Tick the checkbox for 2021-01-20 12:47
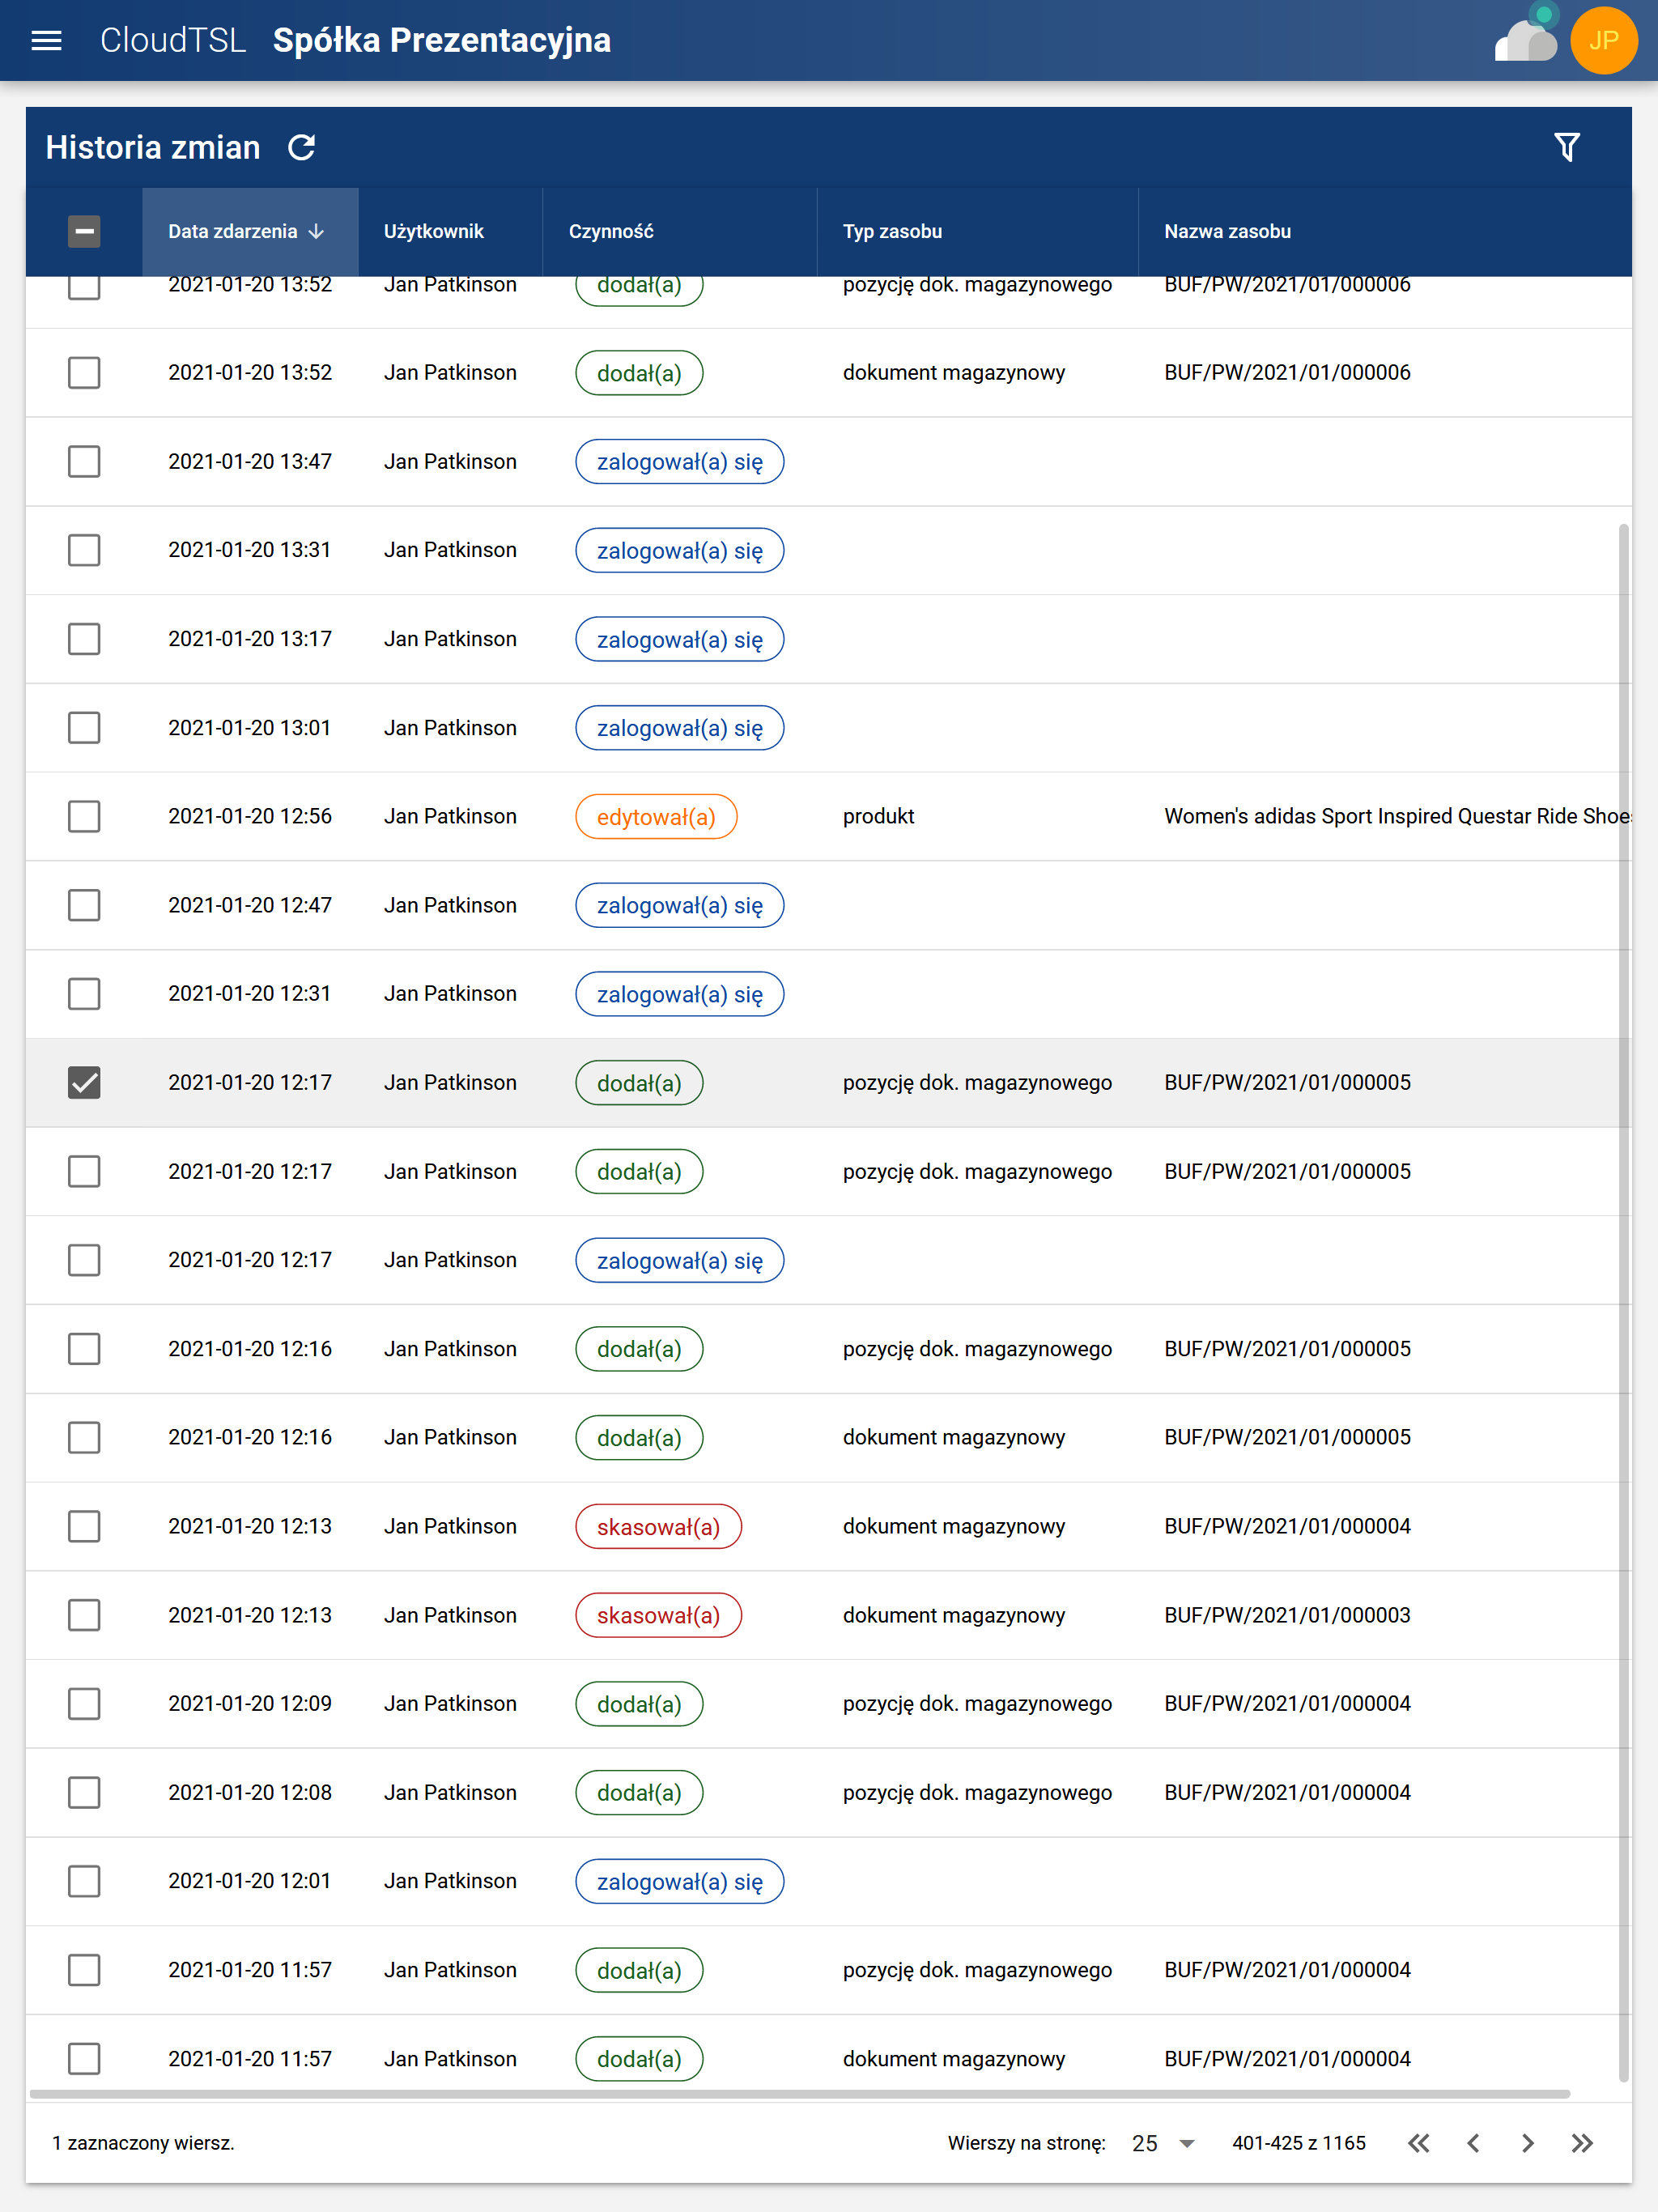1658x2212 pixels. pos(84,905)
